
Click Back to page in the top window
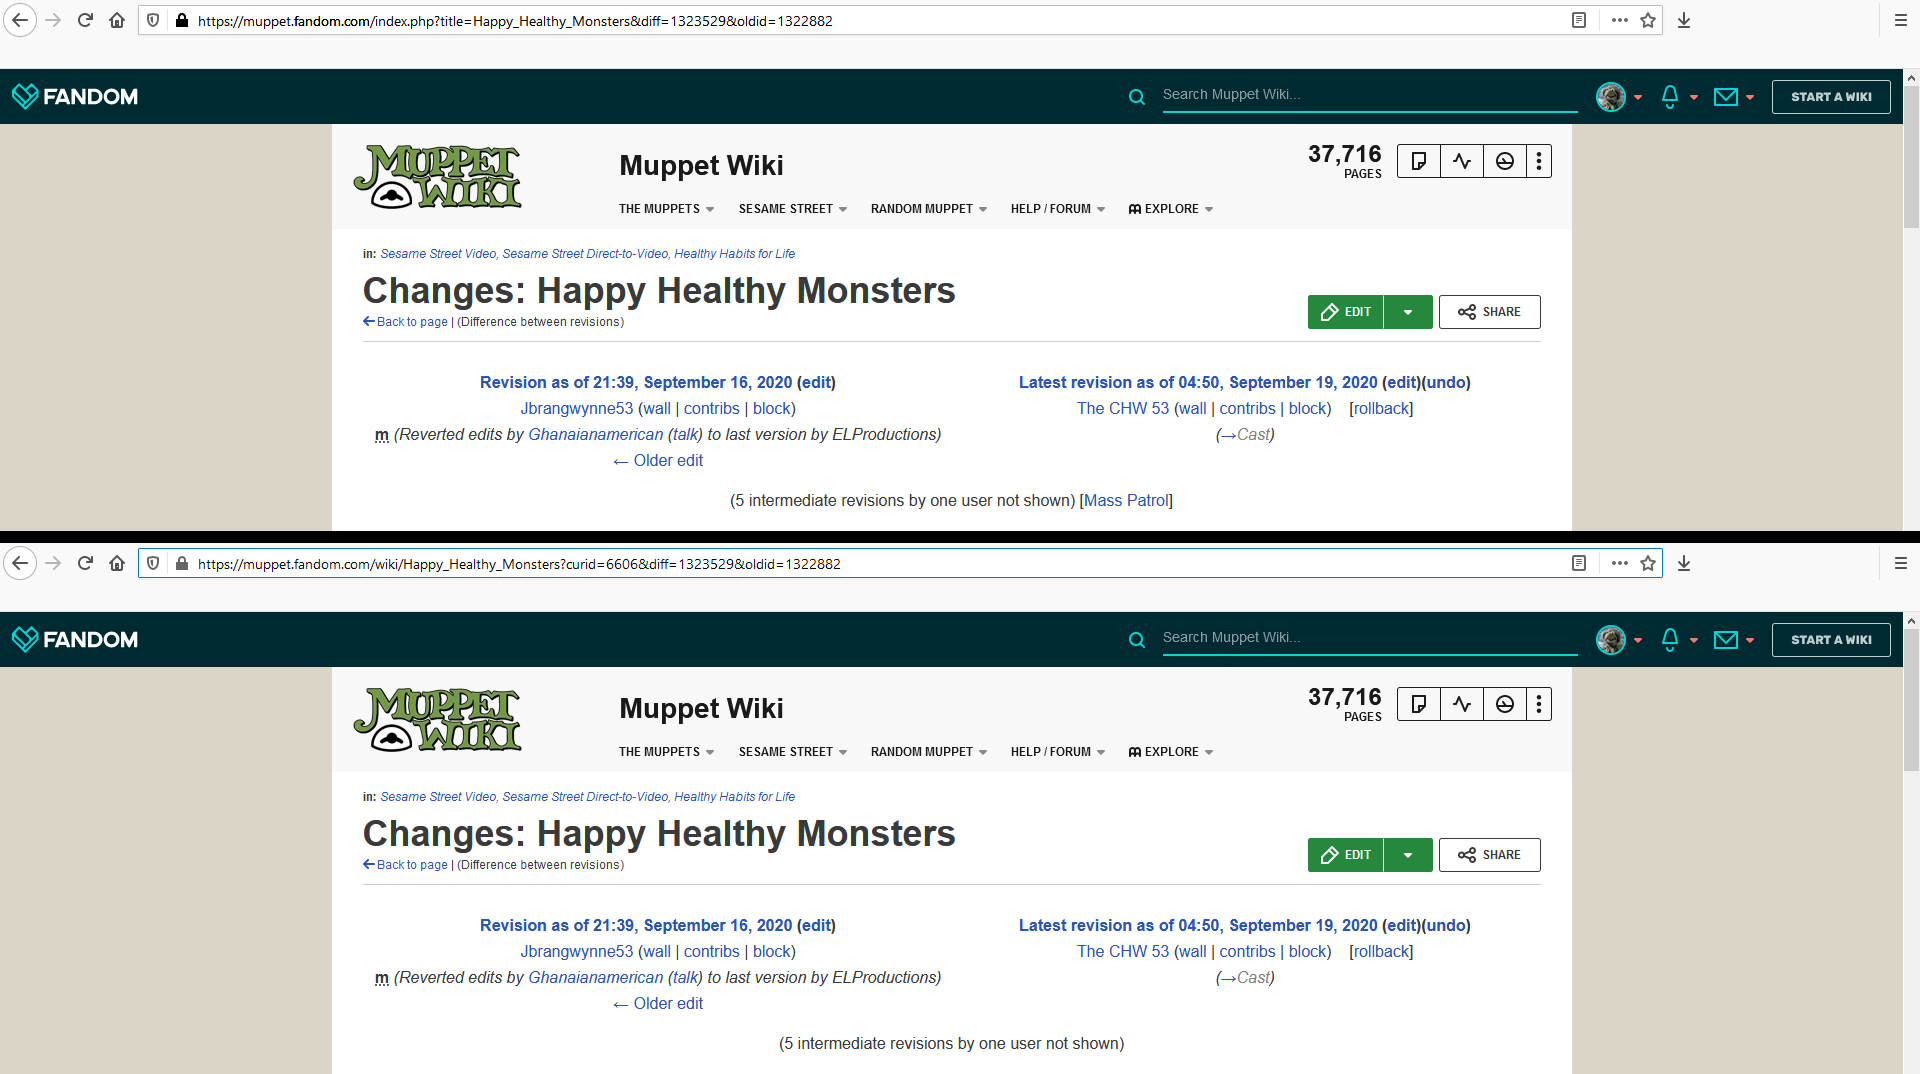click(406, 322)
